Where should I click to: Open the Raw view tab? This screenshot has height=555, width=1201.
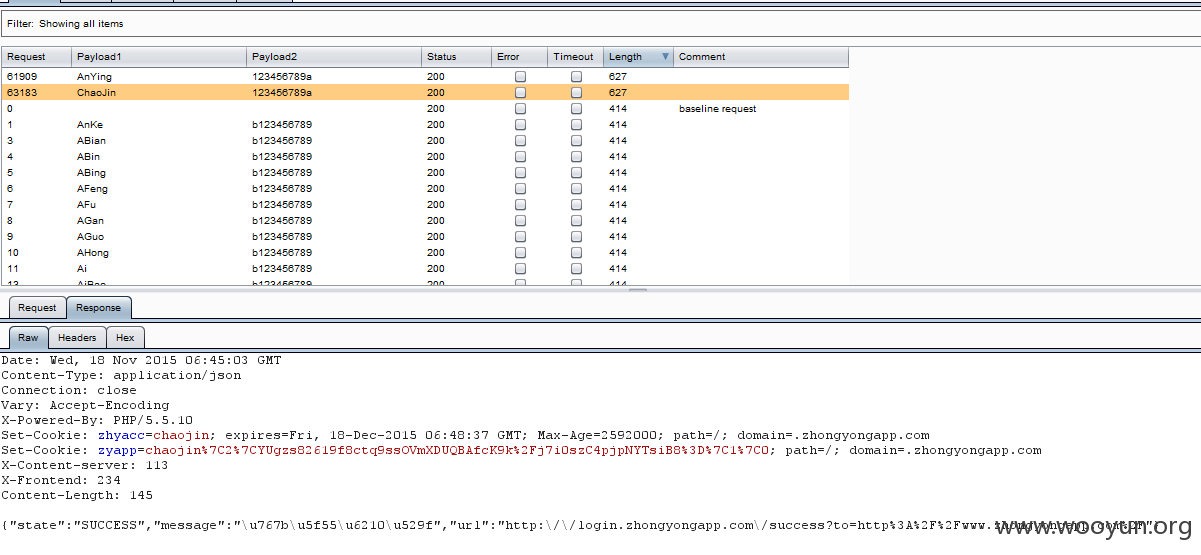point(28,338)
